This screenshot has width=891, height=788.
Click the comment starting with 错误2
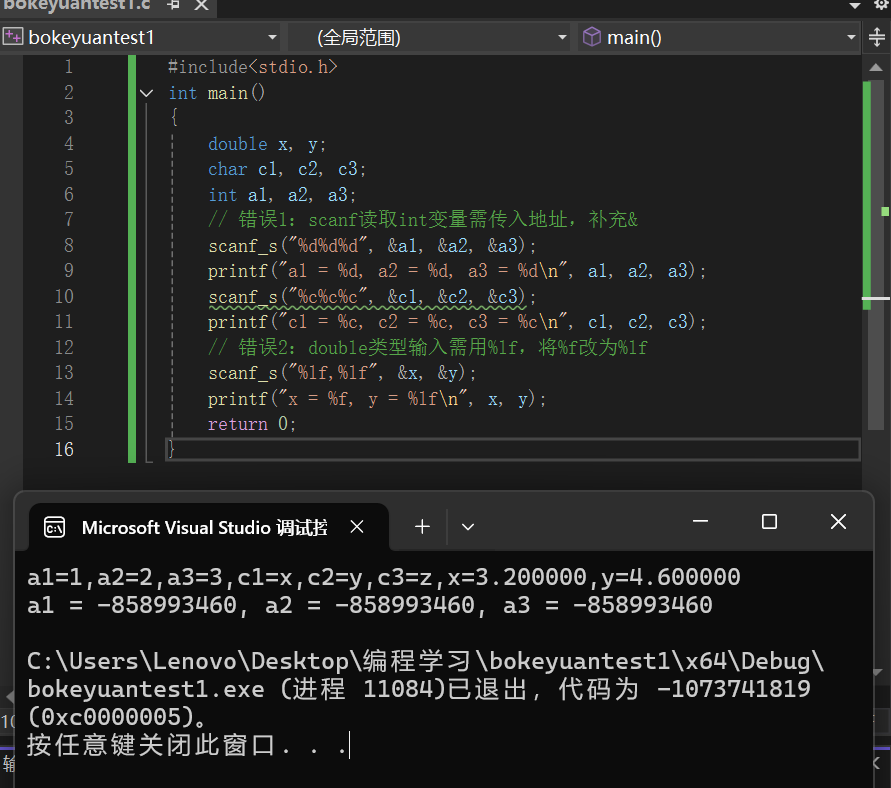click(428, 347)
